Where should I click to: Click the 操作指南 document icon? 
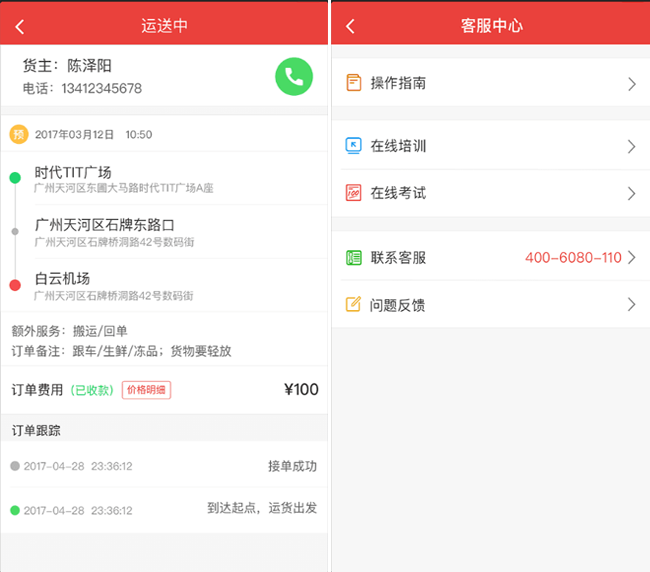coord(354,82)
